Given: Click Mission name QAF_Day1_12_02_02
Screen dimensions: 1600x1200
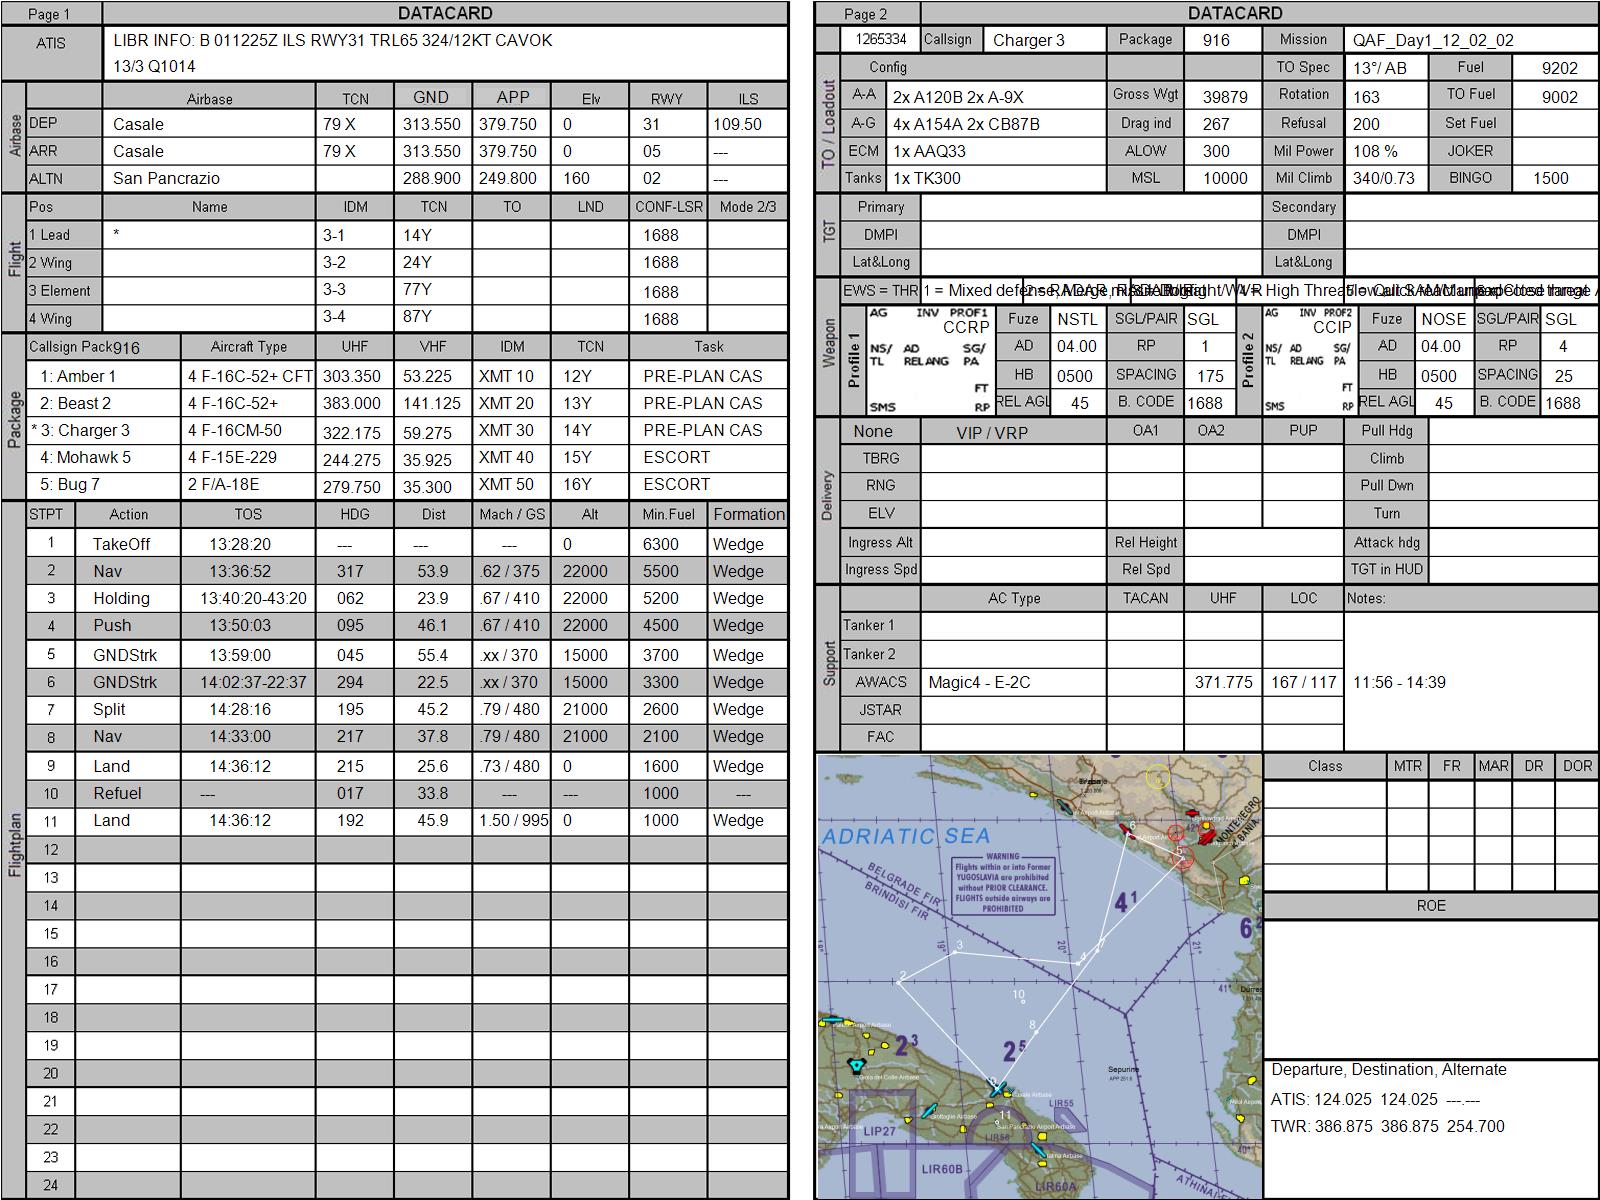Looking at the screenshot, I should point(1433,40).
